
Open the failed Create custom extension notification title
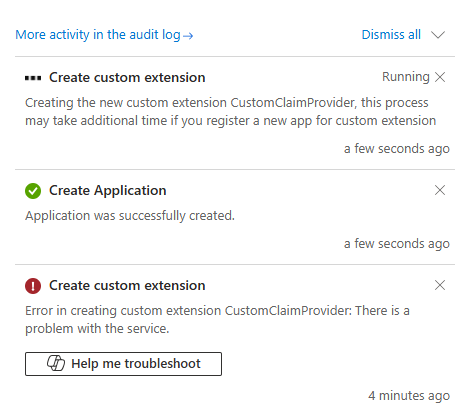coord(127,285)
